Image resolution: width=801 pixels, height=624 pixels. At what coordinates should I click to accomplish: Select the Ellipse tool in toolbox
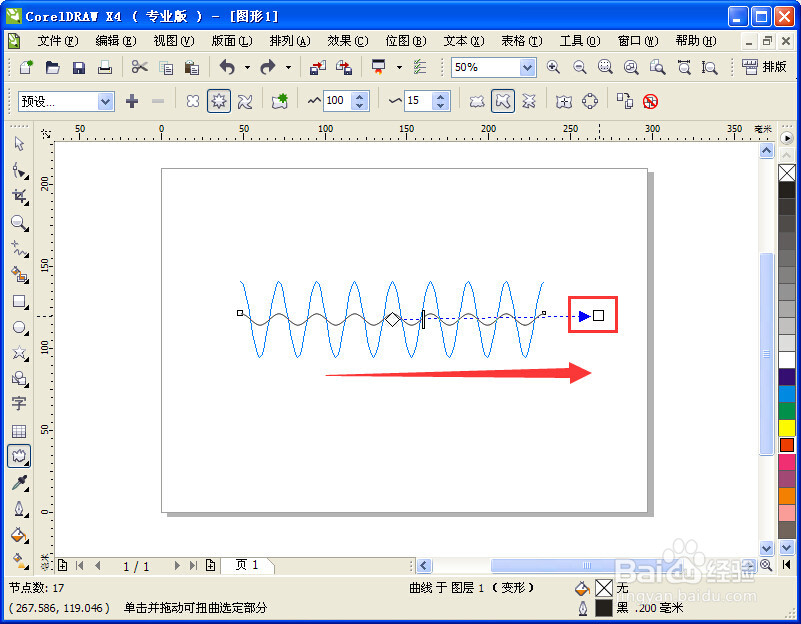tap(19, 327)
